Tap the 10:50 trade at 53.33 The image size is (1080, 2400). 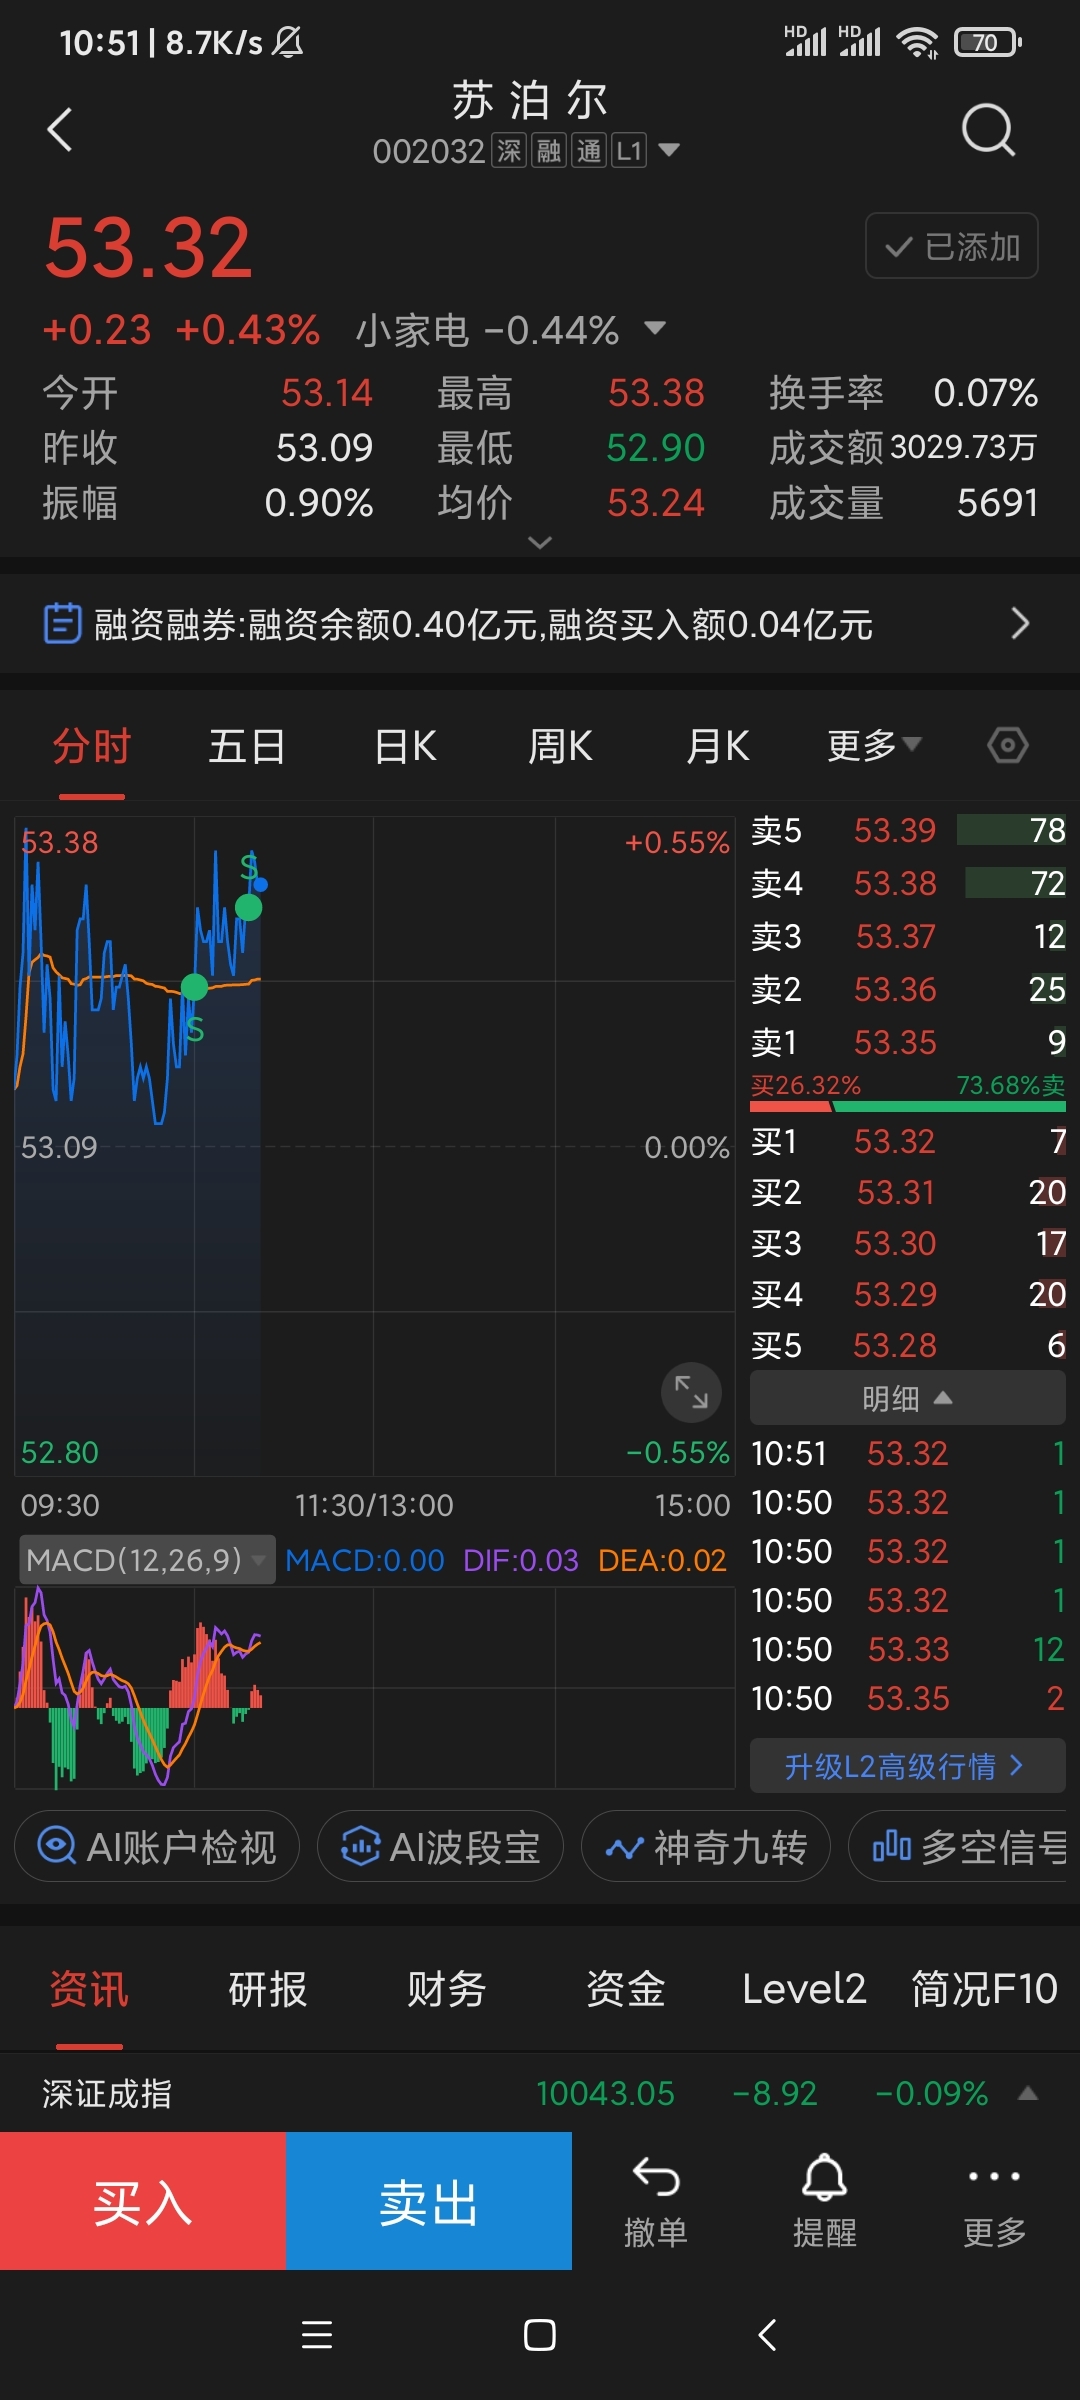[x=907, y=1649]
